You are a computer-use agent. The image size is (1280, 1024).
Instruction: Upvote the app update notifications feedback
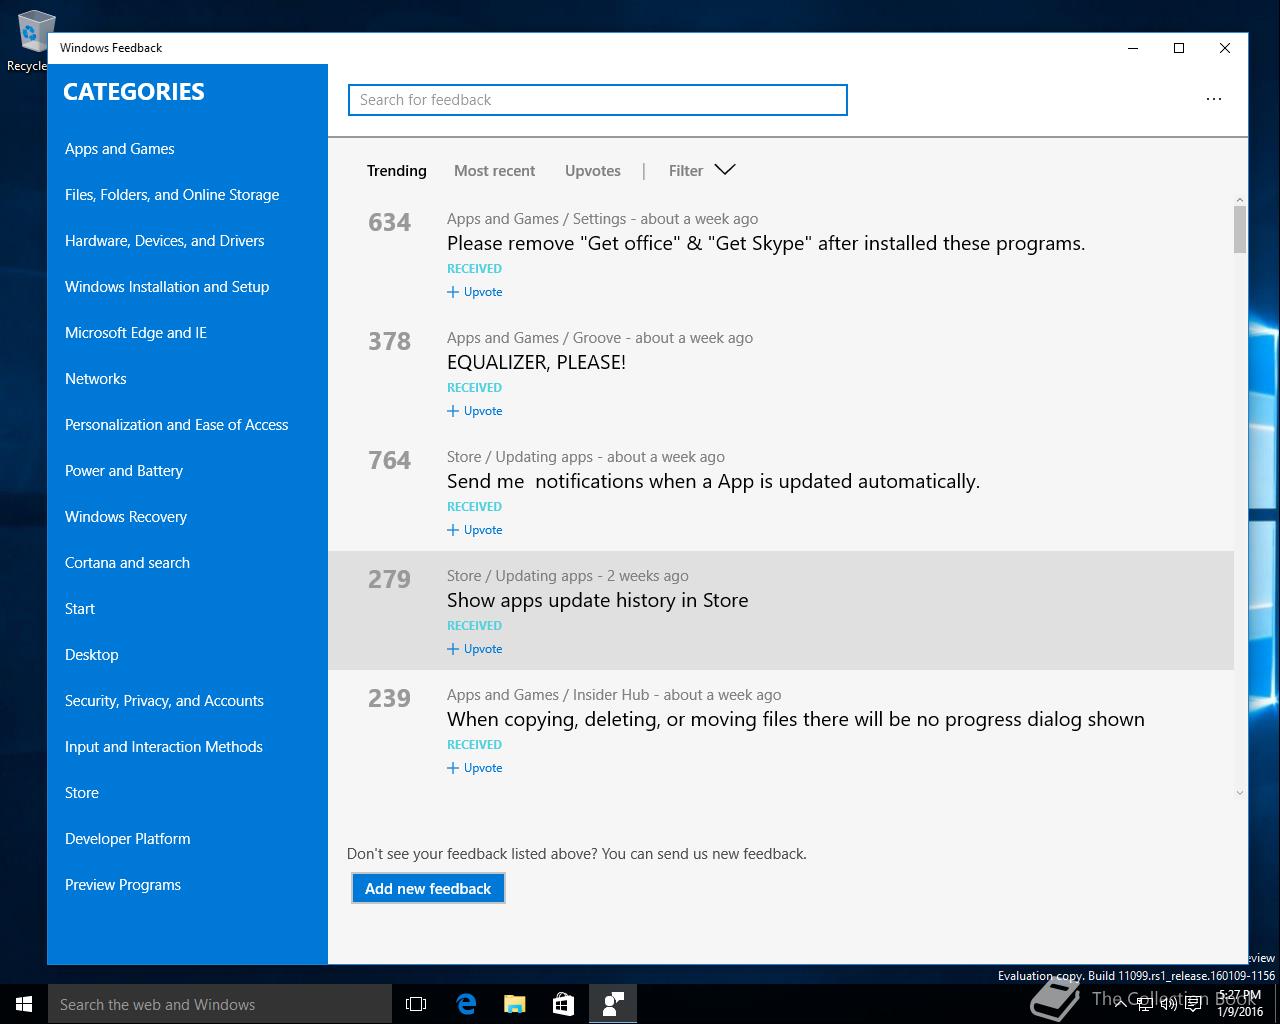coord(475,530)
